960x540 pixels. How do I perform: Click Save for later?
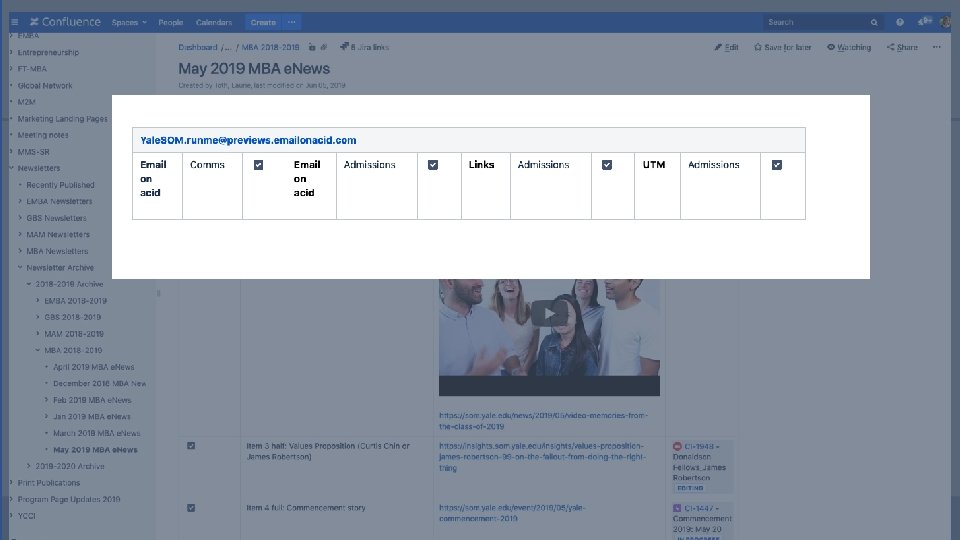point(782,47)
